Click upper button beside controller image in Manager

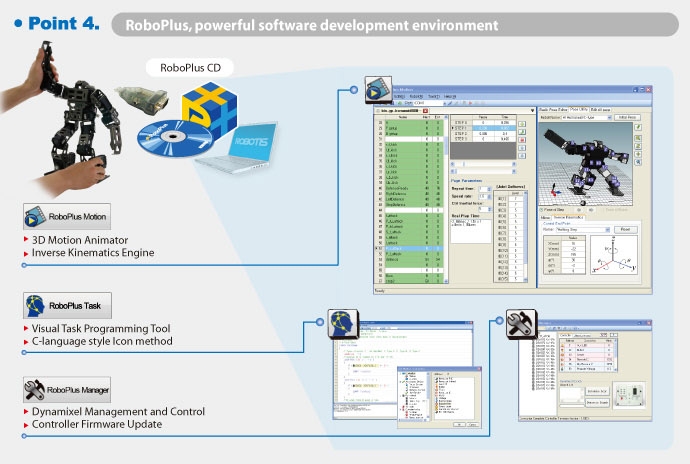pos(598,391)
